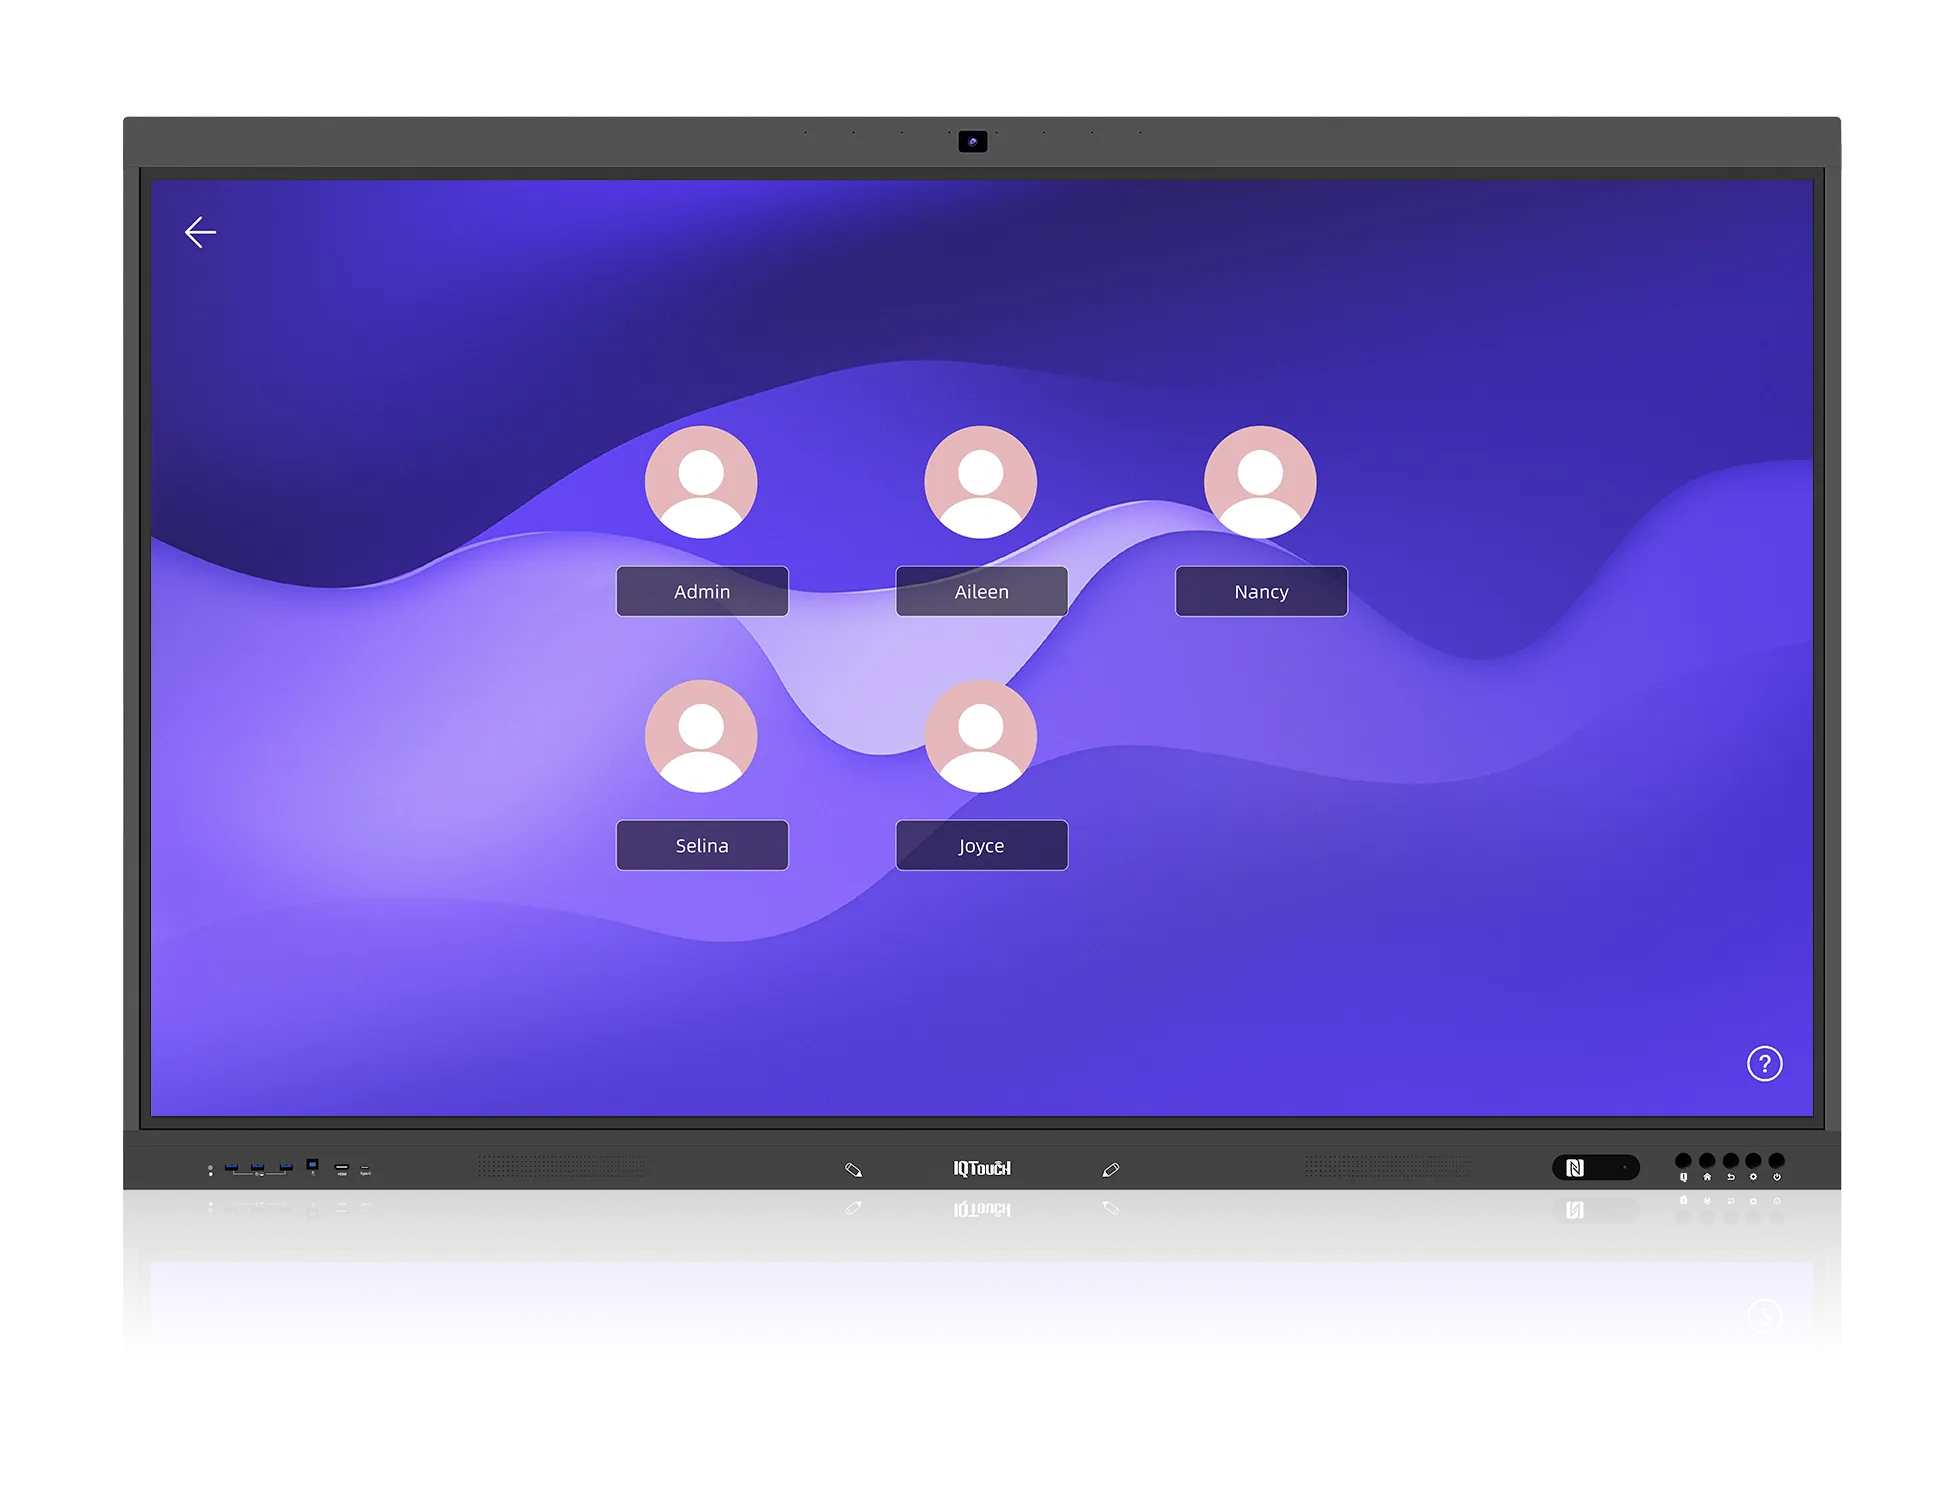Go back using the arrow icon

pos(200,232)
